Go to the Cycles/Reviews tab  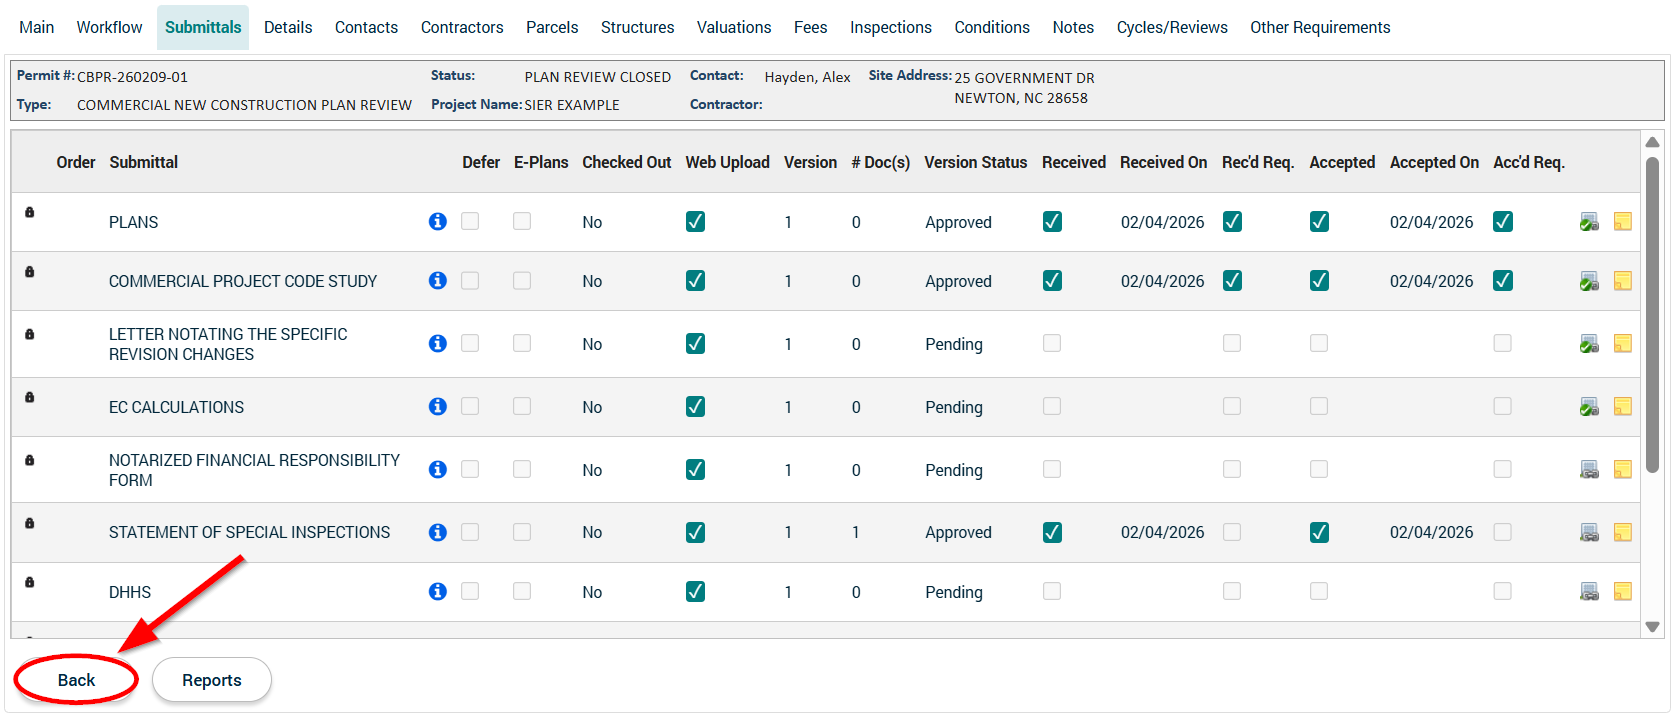1171,28
